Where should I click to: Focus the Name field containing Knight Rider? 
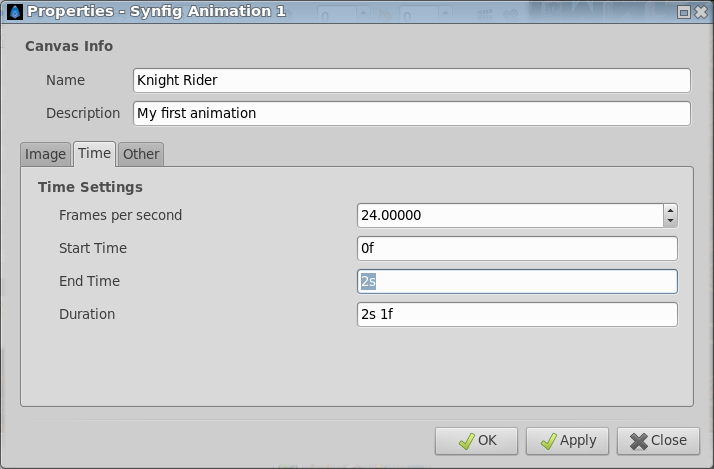(x=412, y=80)
